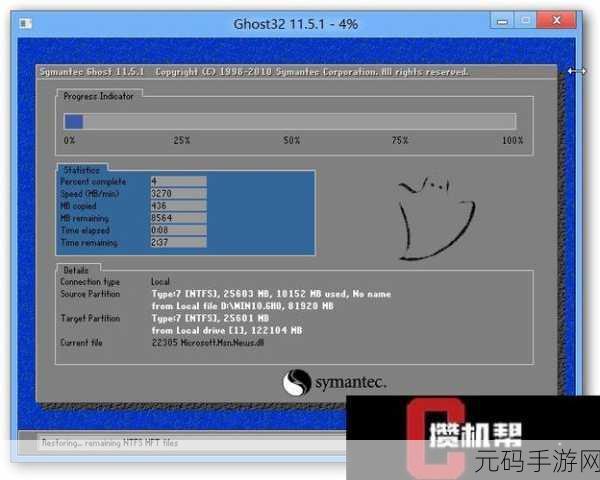Click the Speed value 3270
The height and width of the screenshot is (480, 600).
click(179, 193)
